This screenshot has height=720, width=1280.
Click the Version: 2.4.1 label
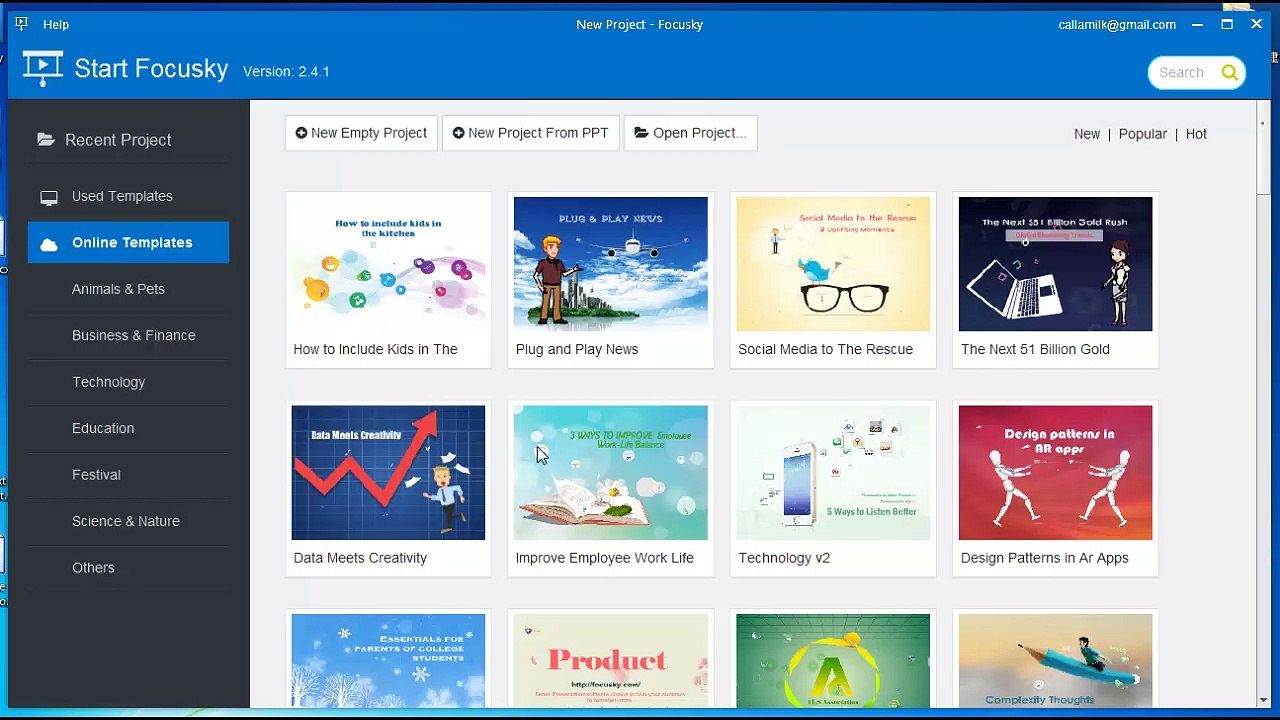click(286, 72)
